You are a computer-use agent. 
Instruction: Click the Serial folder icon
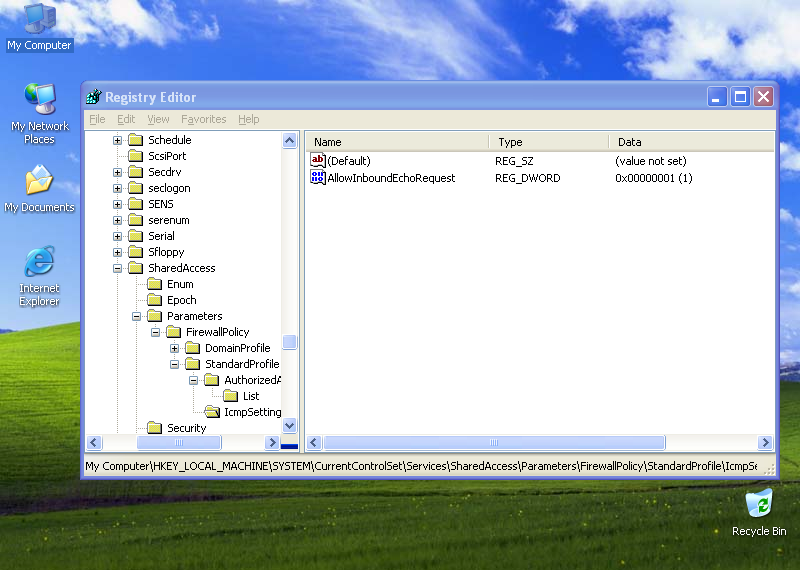pyautogui.click(x=136, y=236)
